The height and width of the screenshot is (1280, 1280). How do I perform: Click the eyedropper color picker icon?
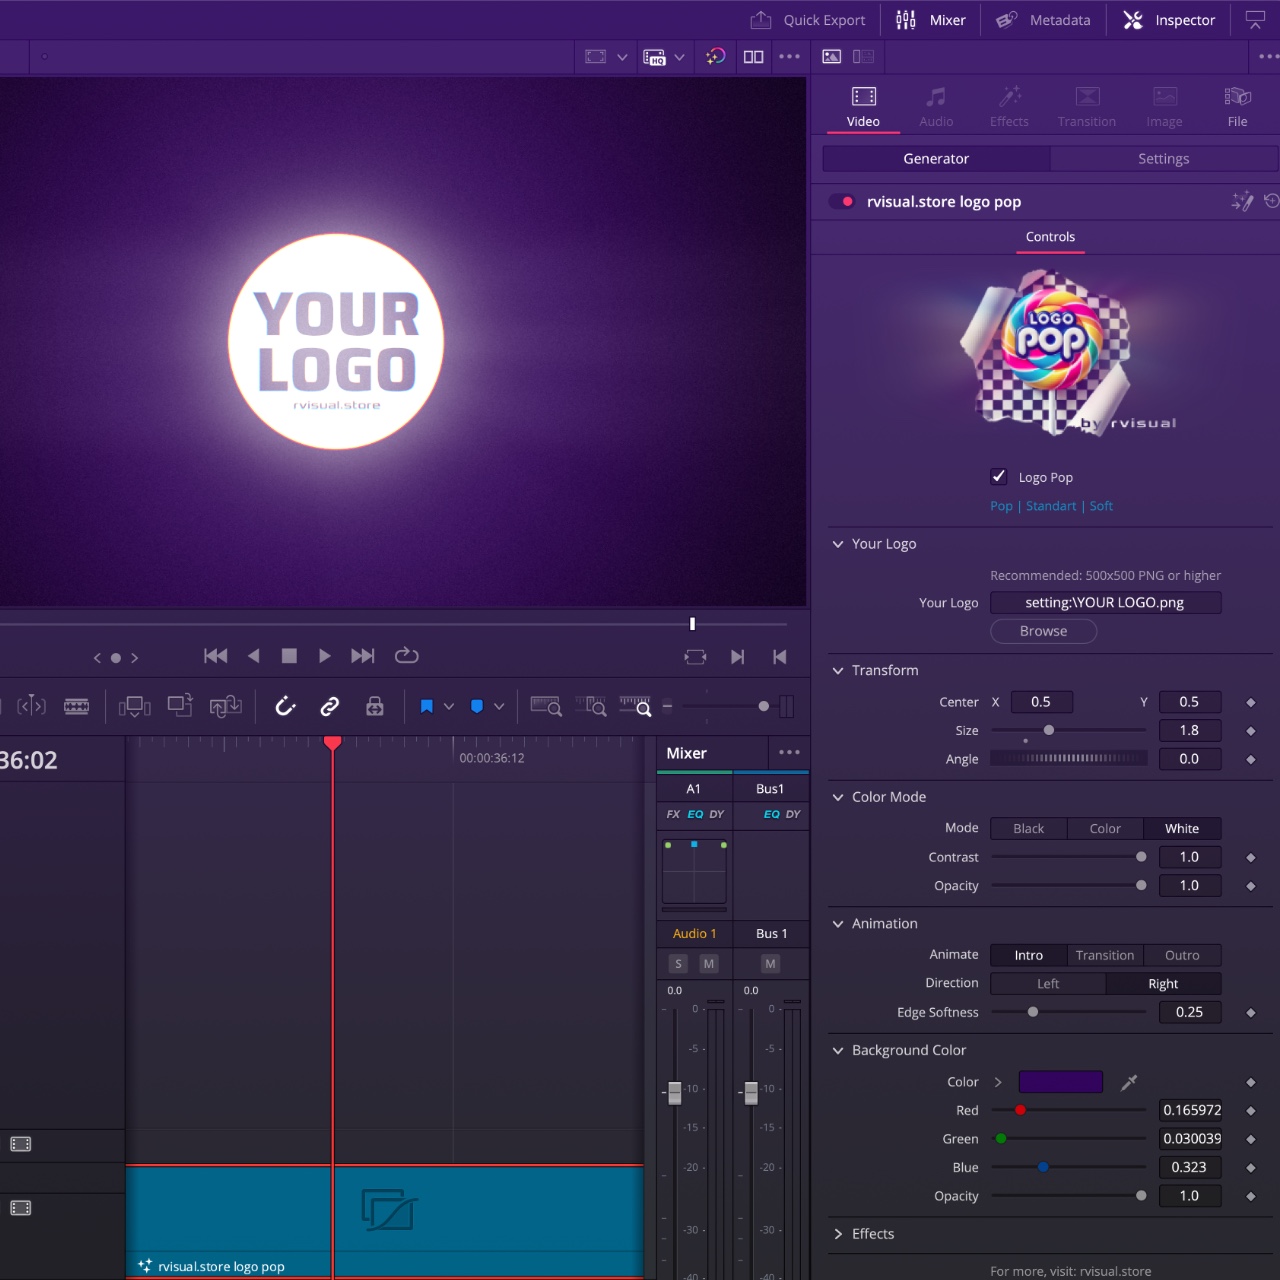pyautogui.click(x=1129, y=1082)
